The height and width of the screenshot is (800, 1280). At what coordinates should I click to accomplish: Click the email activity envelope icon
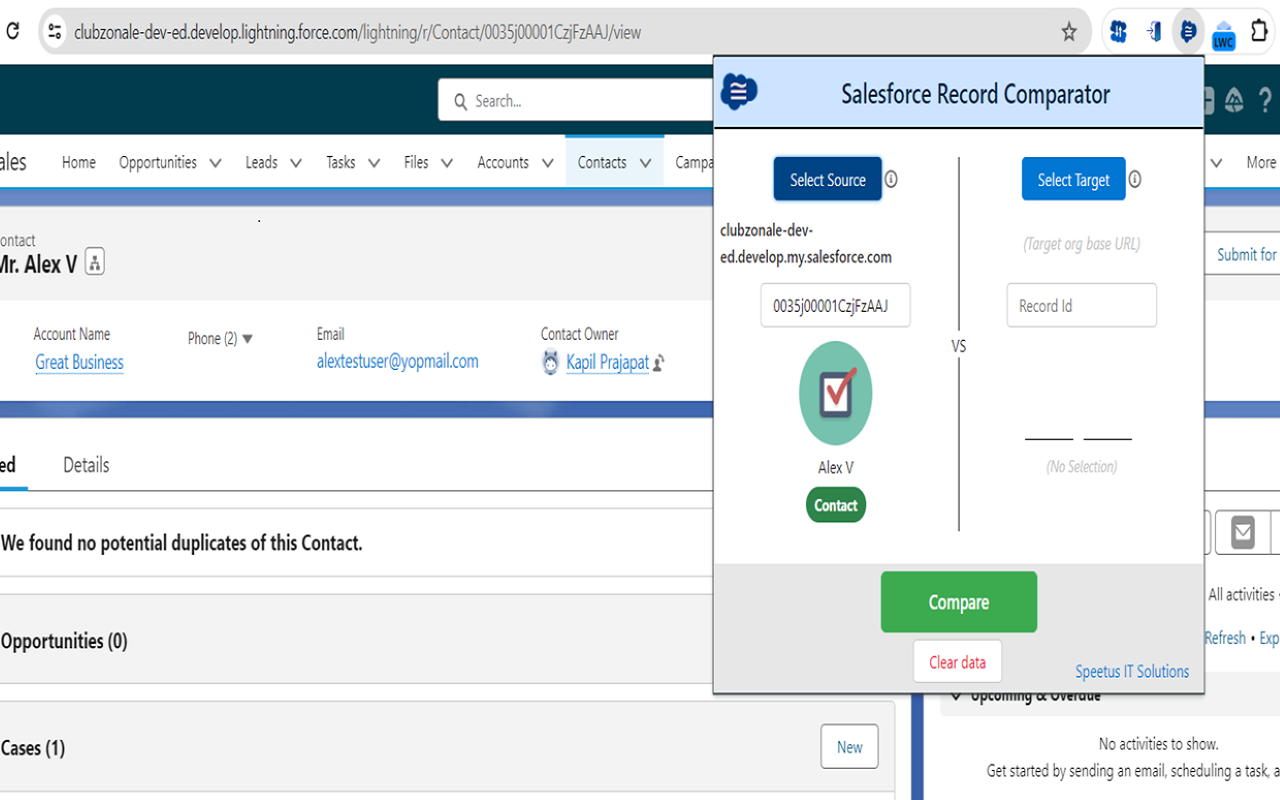coord(1243,532)
